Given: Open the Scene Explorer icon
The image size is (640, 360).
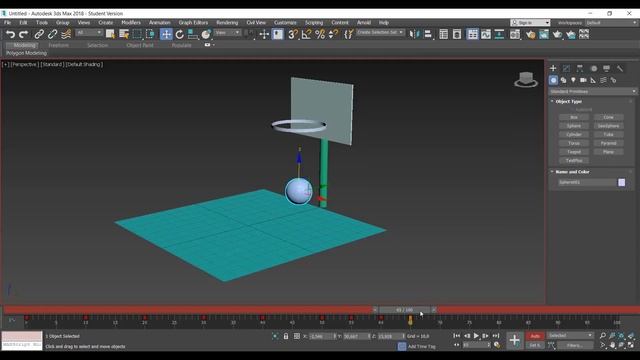Looking at the screenshot, I should (x=444, y=34).
